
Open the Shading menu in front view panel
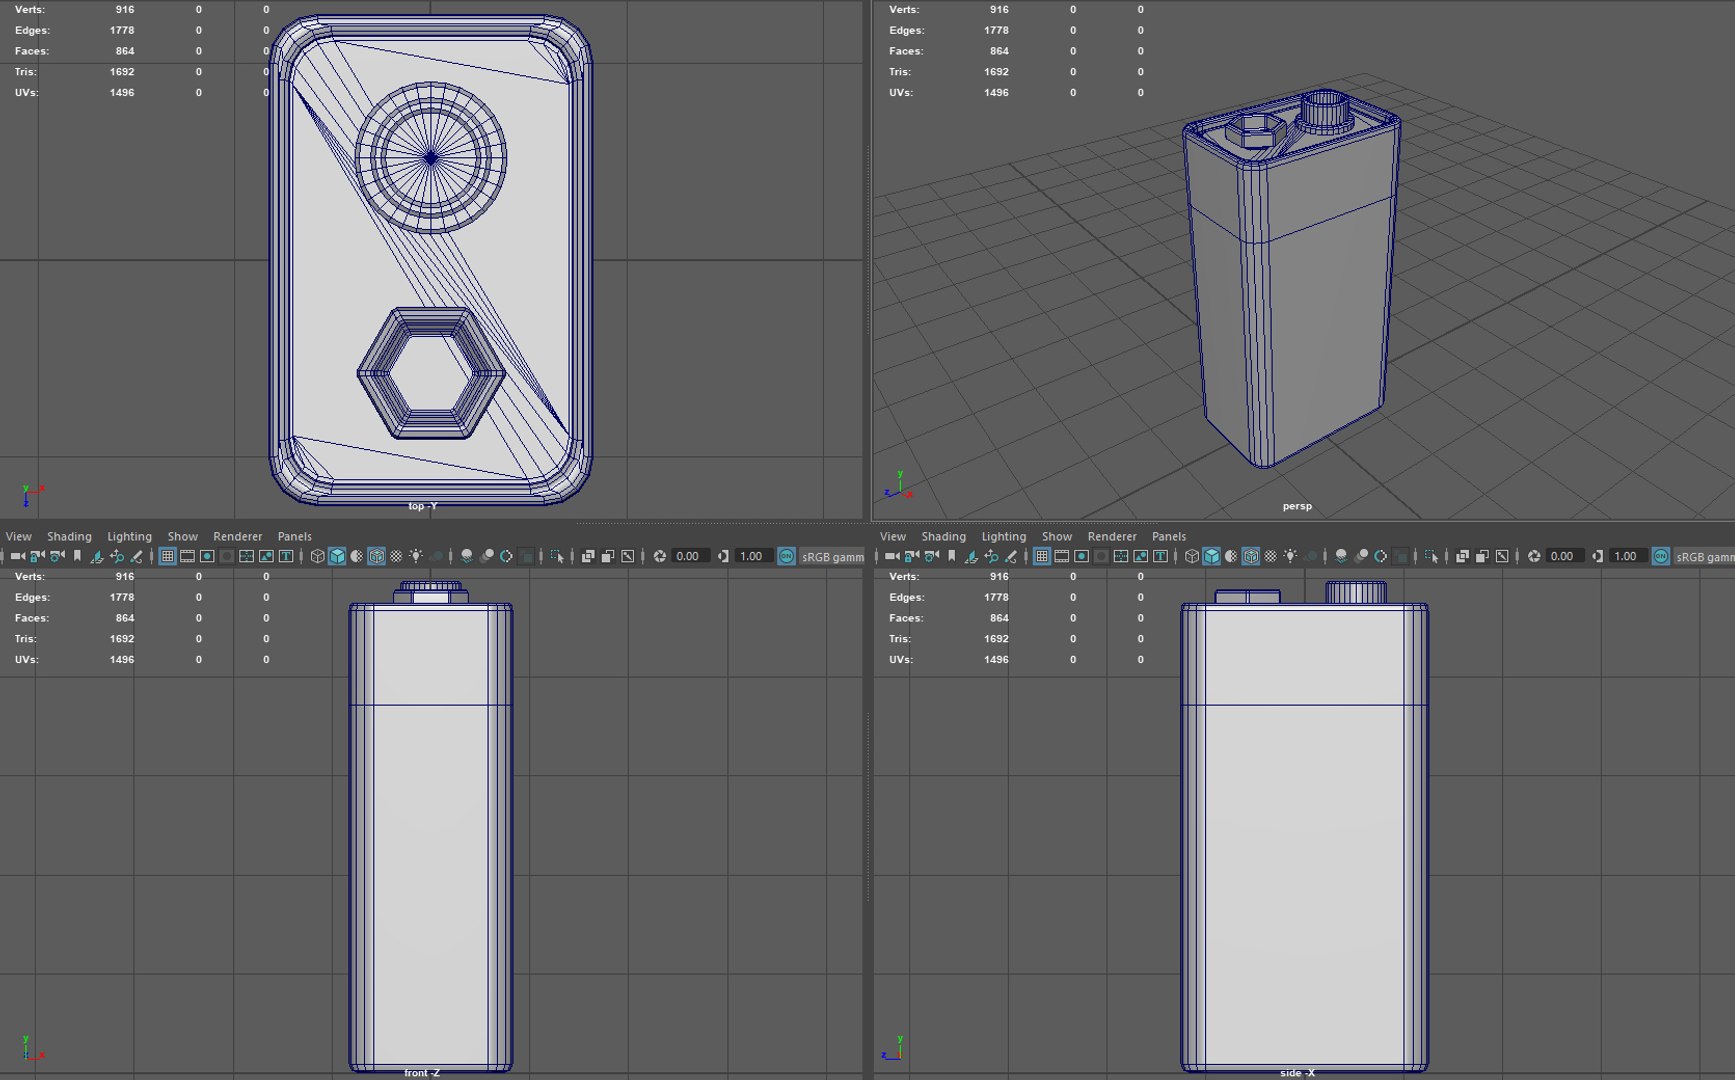point(69,537)
